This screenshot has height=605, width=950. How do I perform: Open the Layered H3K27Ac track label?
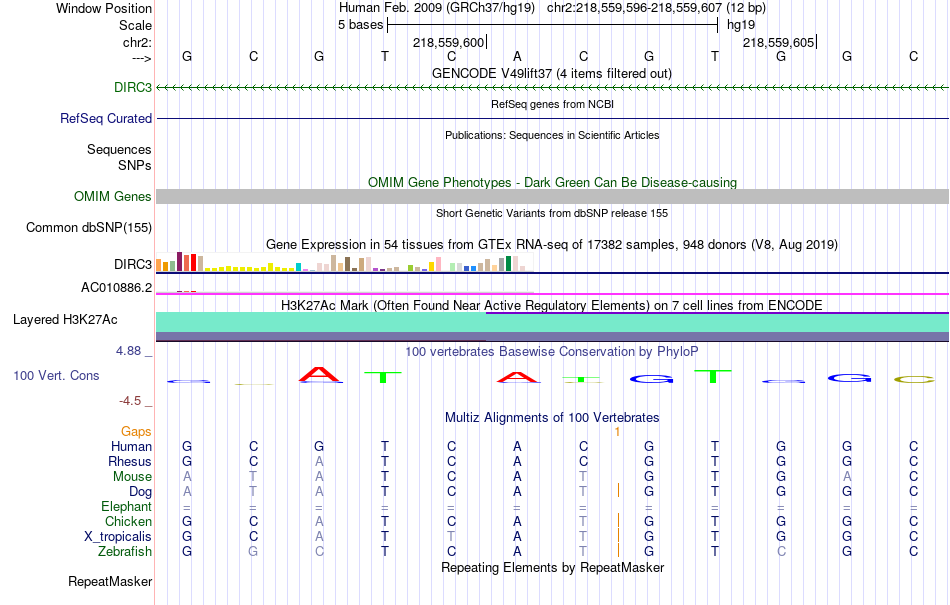pyautogui.click(x=65, y=319)
